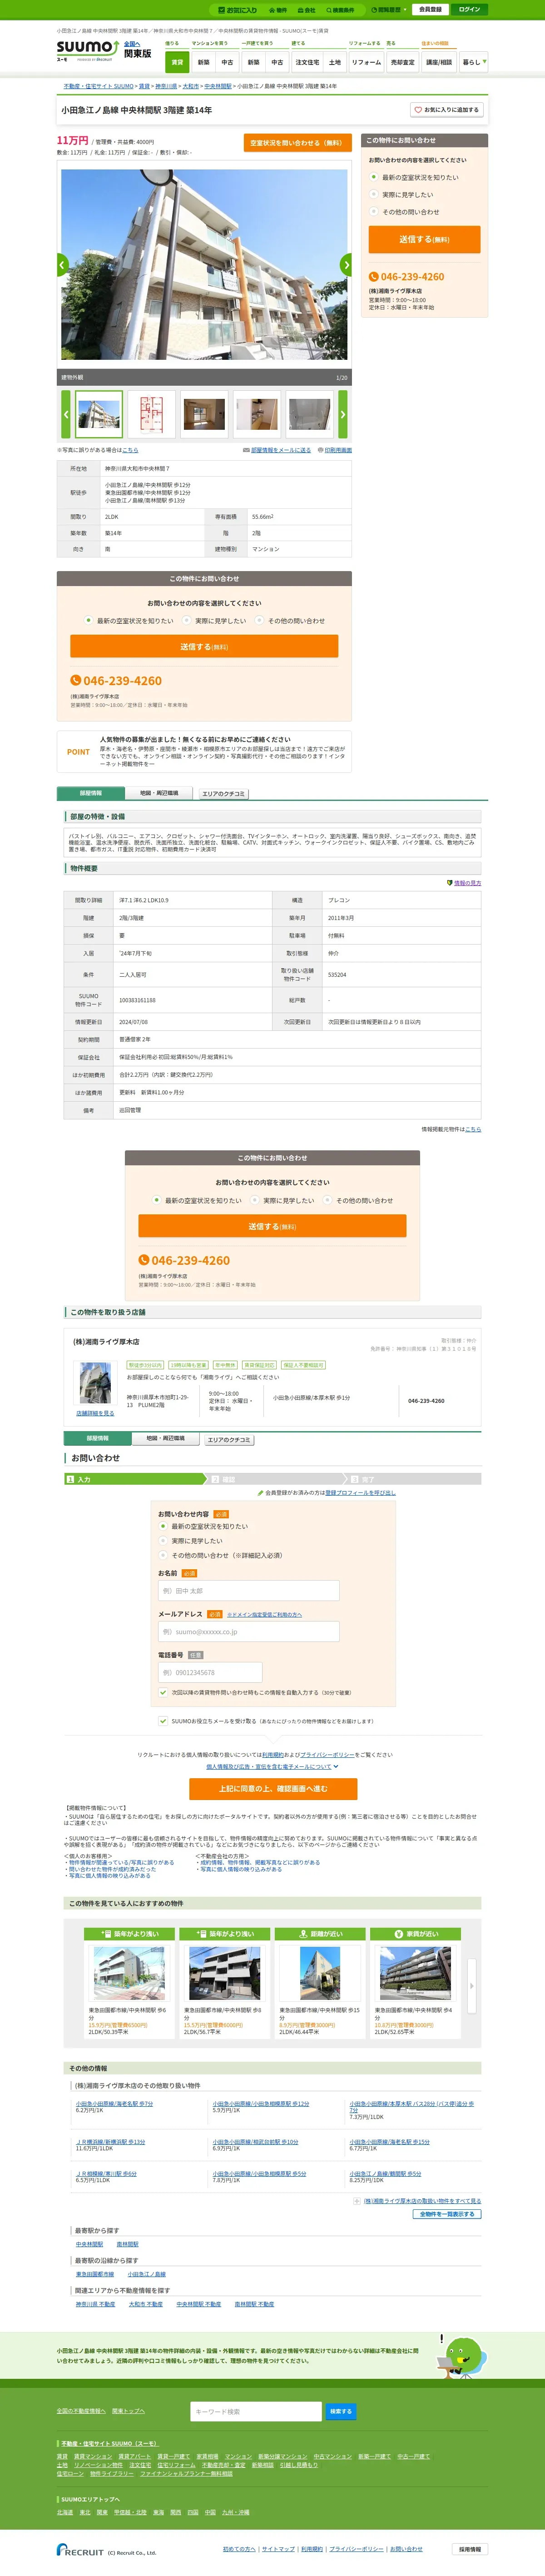Toggle 自動入力する remember info checkbox
Viewport: 545px width, 2576px height.
pyautogui.click(x=163, y=1693)
